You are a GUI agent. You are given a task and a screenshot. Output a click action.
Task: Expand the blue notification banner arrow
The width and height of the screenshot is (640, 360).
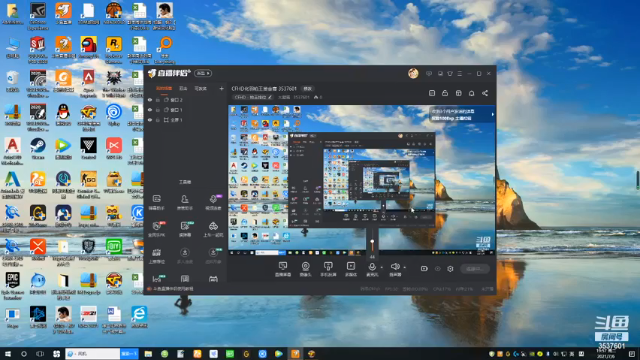tap(492, 115)
